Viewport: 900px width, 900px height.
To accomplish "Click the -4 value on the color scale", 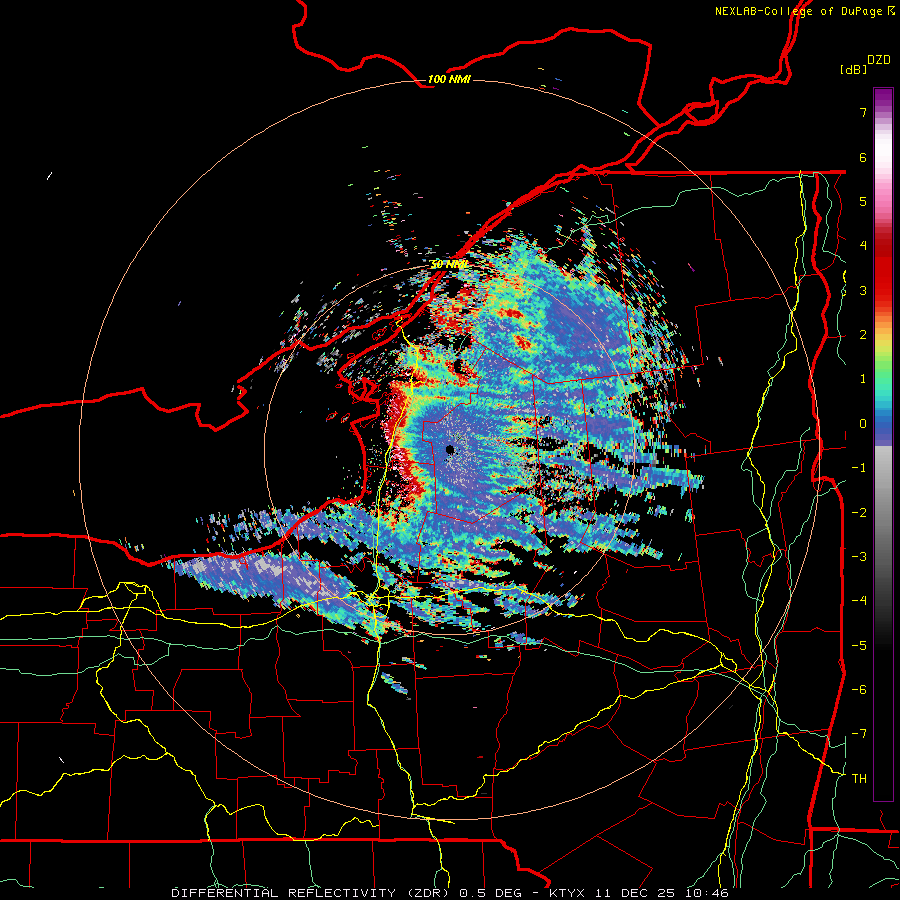I will [859, 601].
